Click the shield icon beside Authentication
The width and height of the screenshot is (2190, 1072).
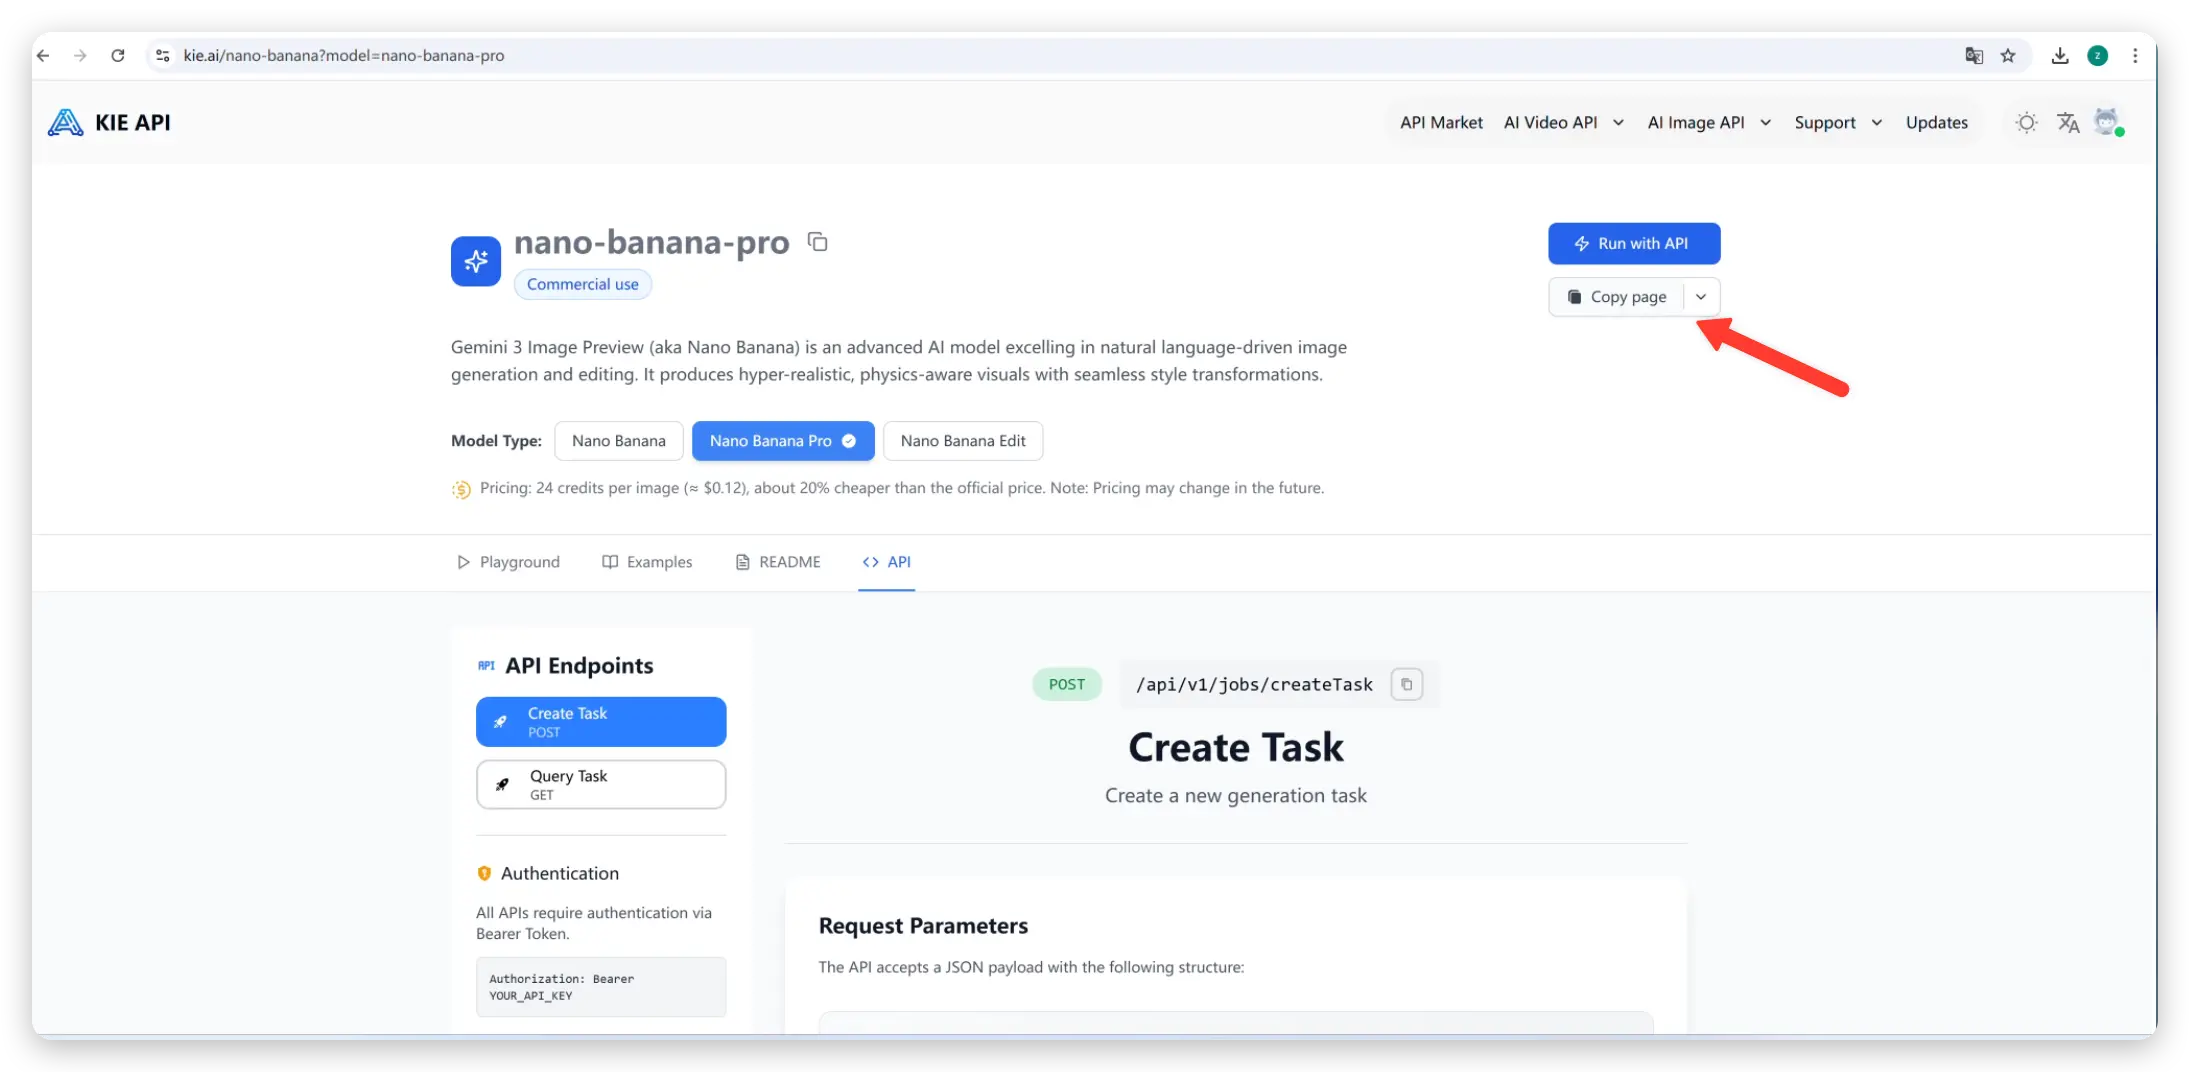(484, 873)
